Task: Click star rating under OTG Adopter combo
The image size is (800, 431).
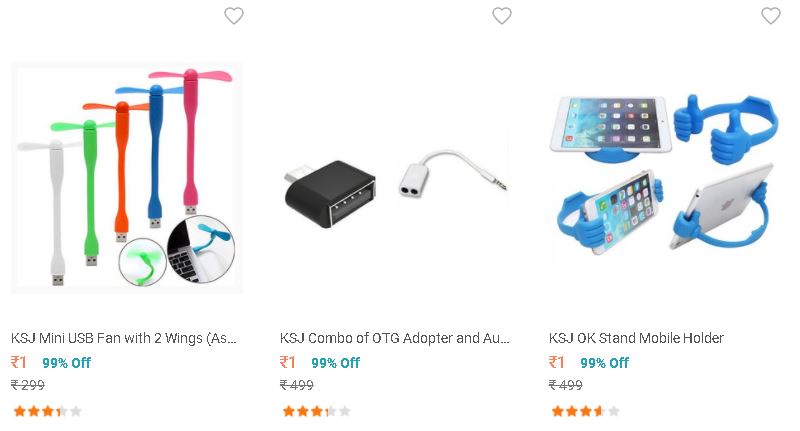Action: coord(316,411)
